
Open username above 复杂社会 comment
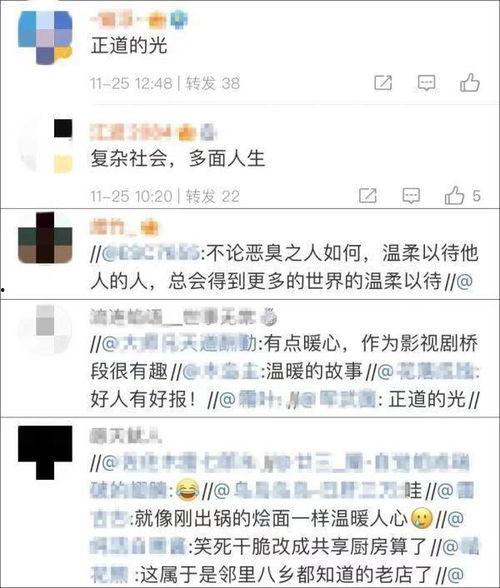click(153, 132)
